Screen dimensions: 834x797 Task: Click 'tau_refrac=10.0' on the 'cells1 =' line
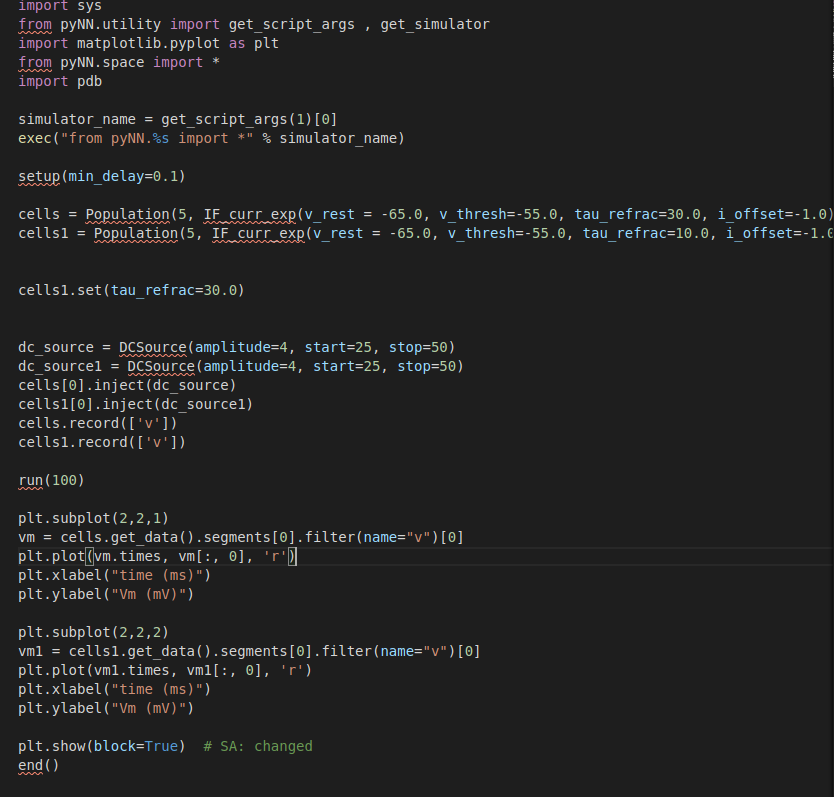tap(646, 234)
